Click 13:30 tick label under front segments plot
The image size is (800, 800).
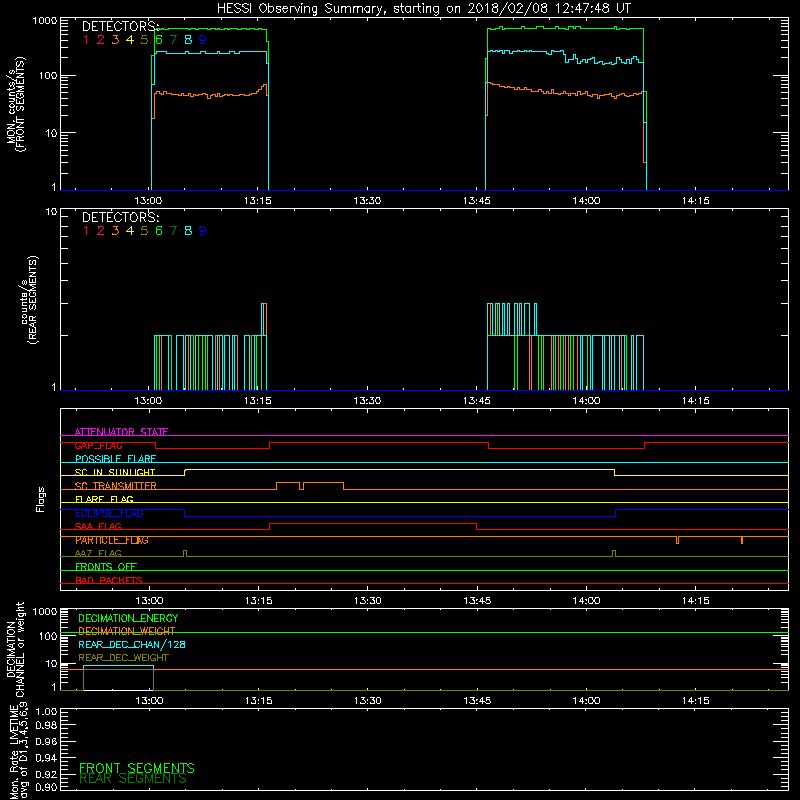point(367,201)
